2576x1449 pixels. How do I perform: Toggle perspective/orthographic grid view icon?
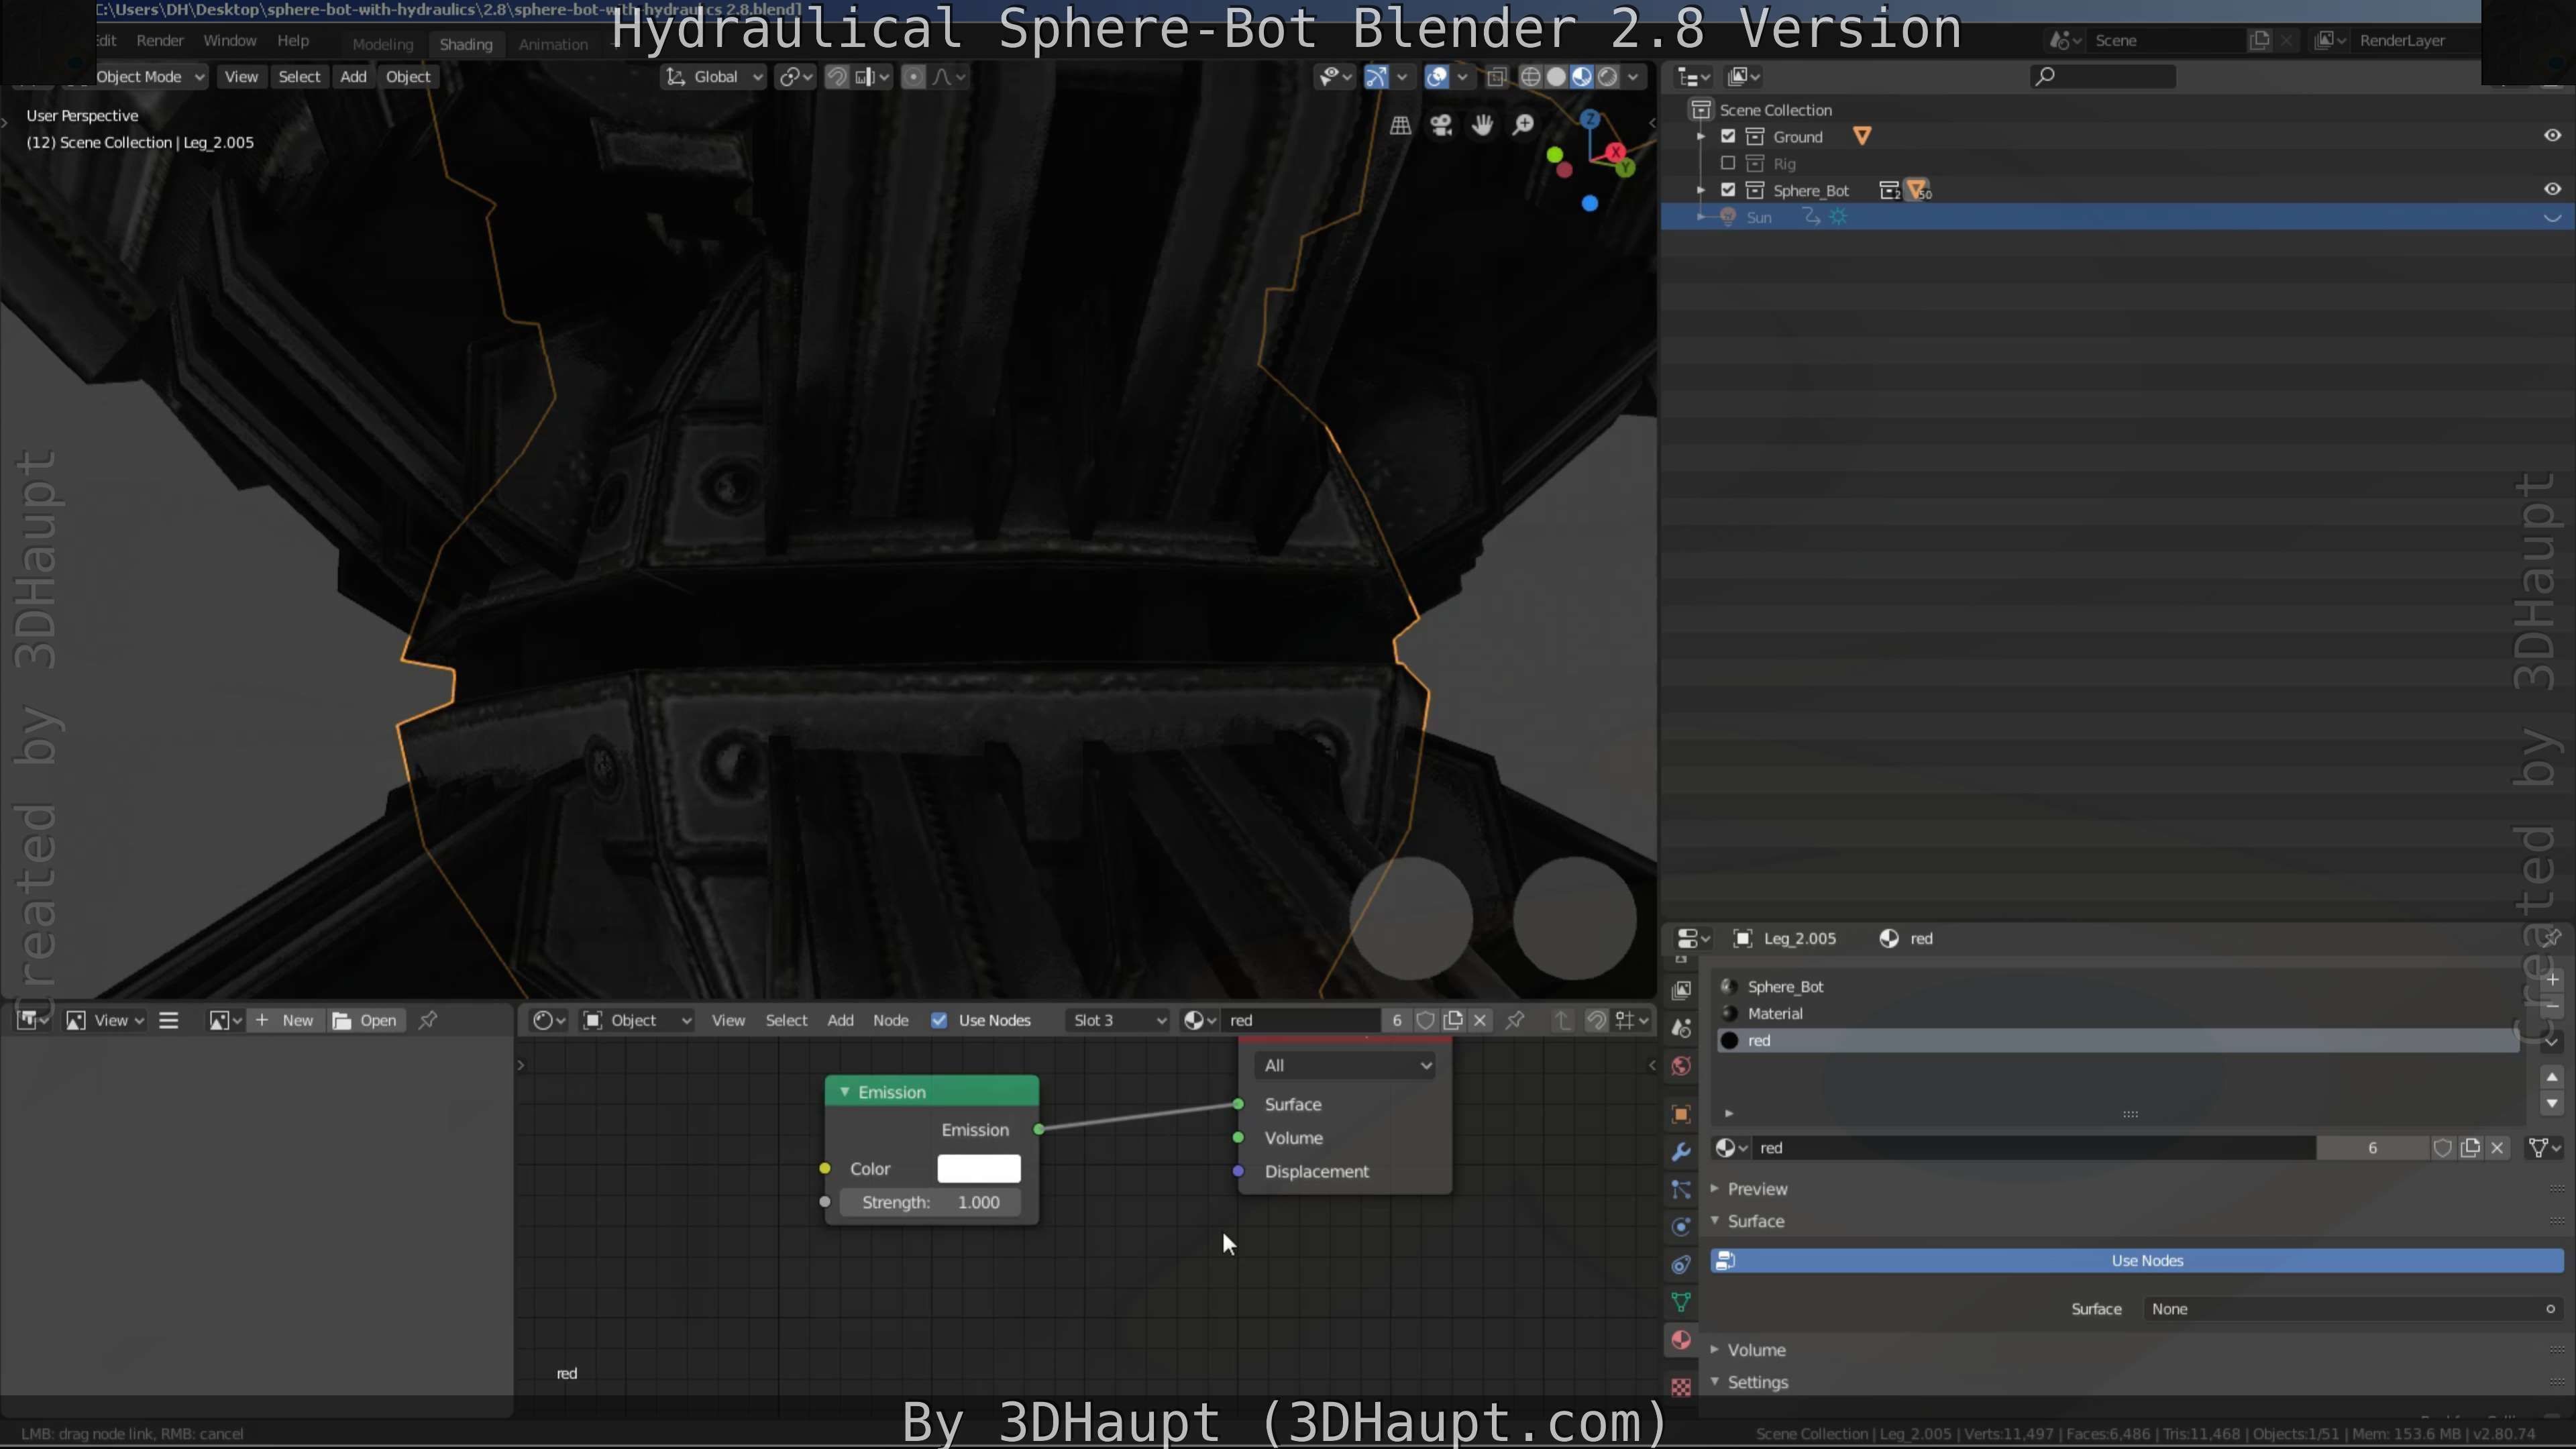(1400, 125)
